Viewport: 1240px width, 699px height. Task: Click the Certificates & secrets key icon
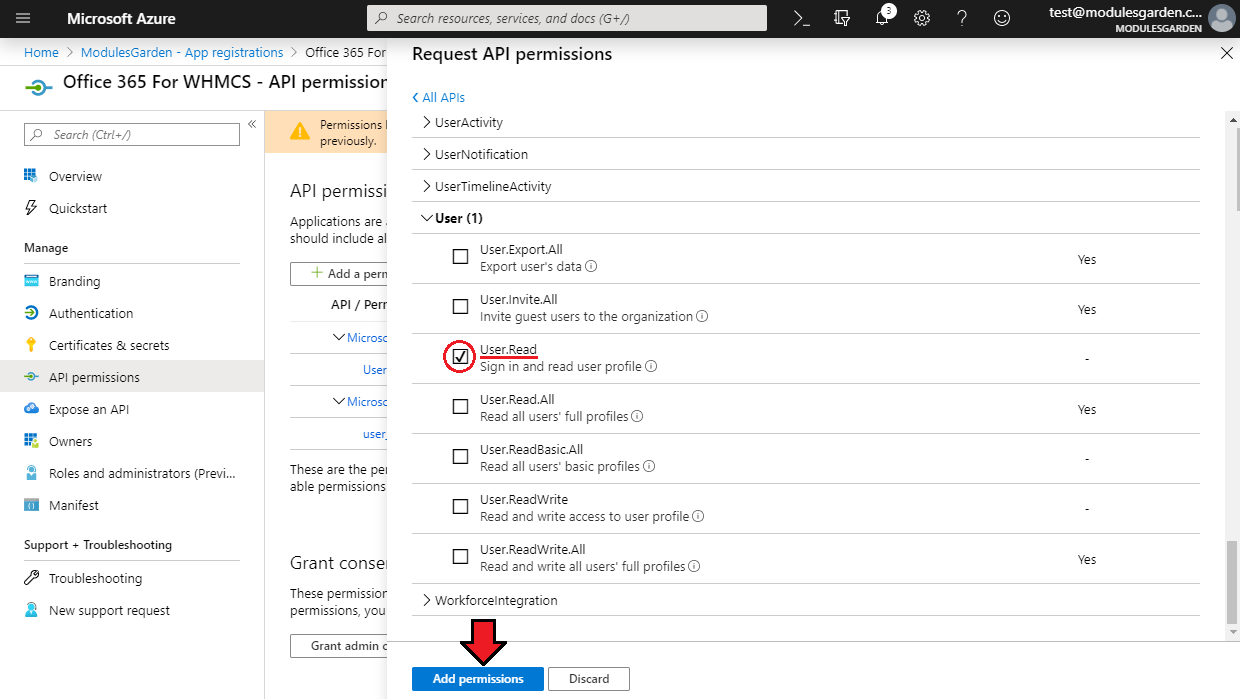tap(31, 345)
